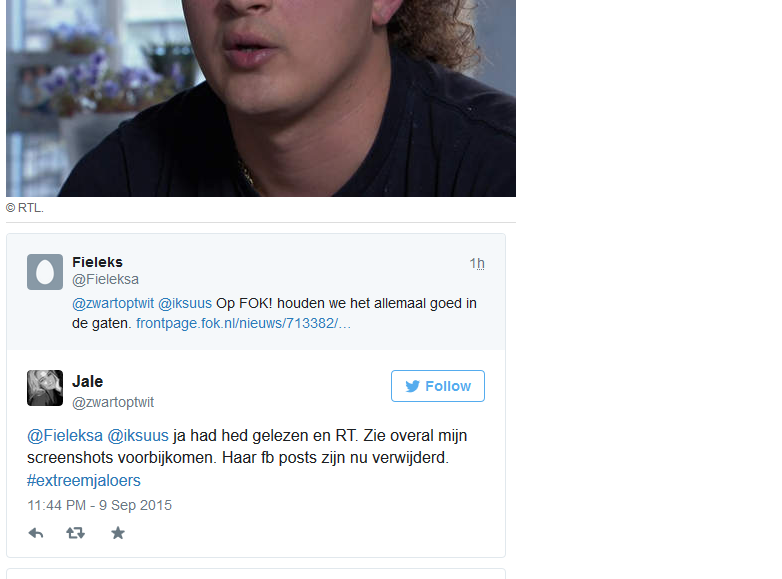Screen dimensions: 782x579
Task: Open the Fieleks display name
Action: 97,262
